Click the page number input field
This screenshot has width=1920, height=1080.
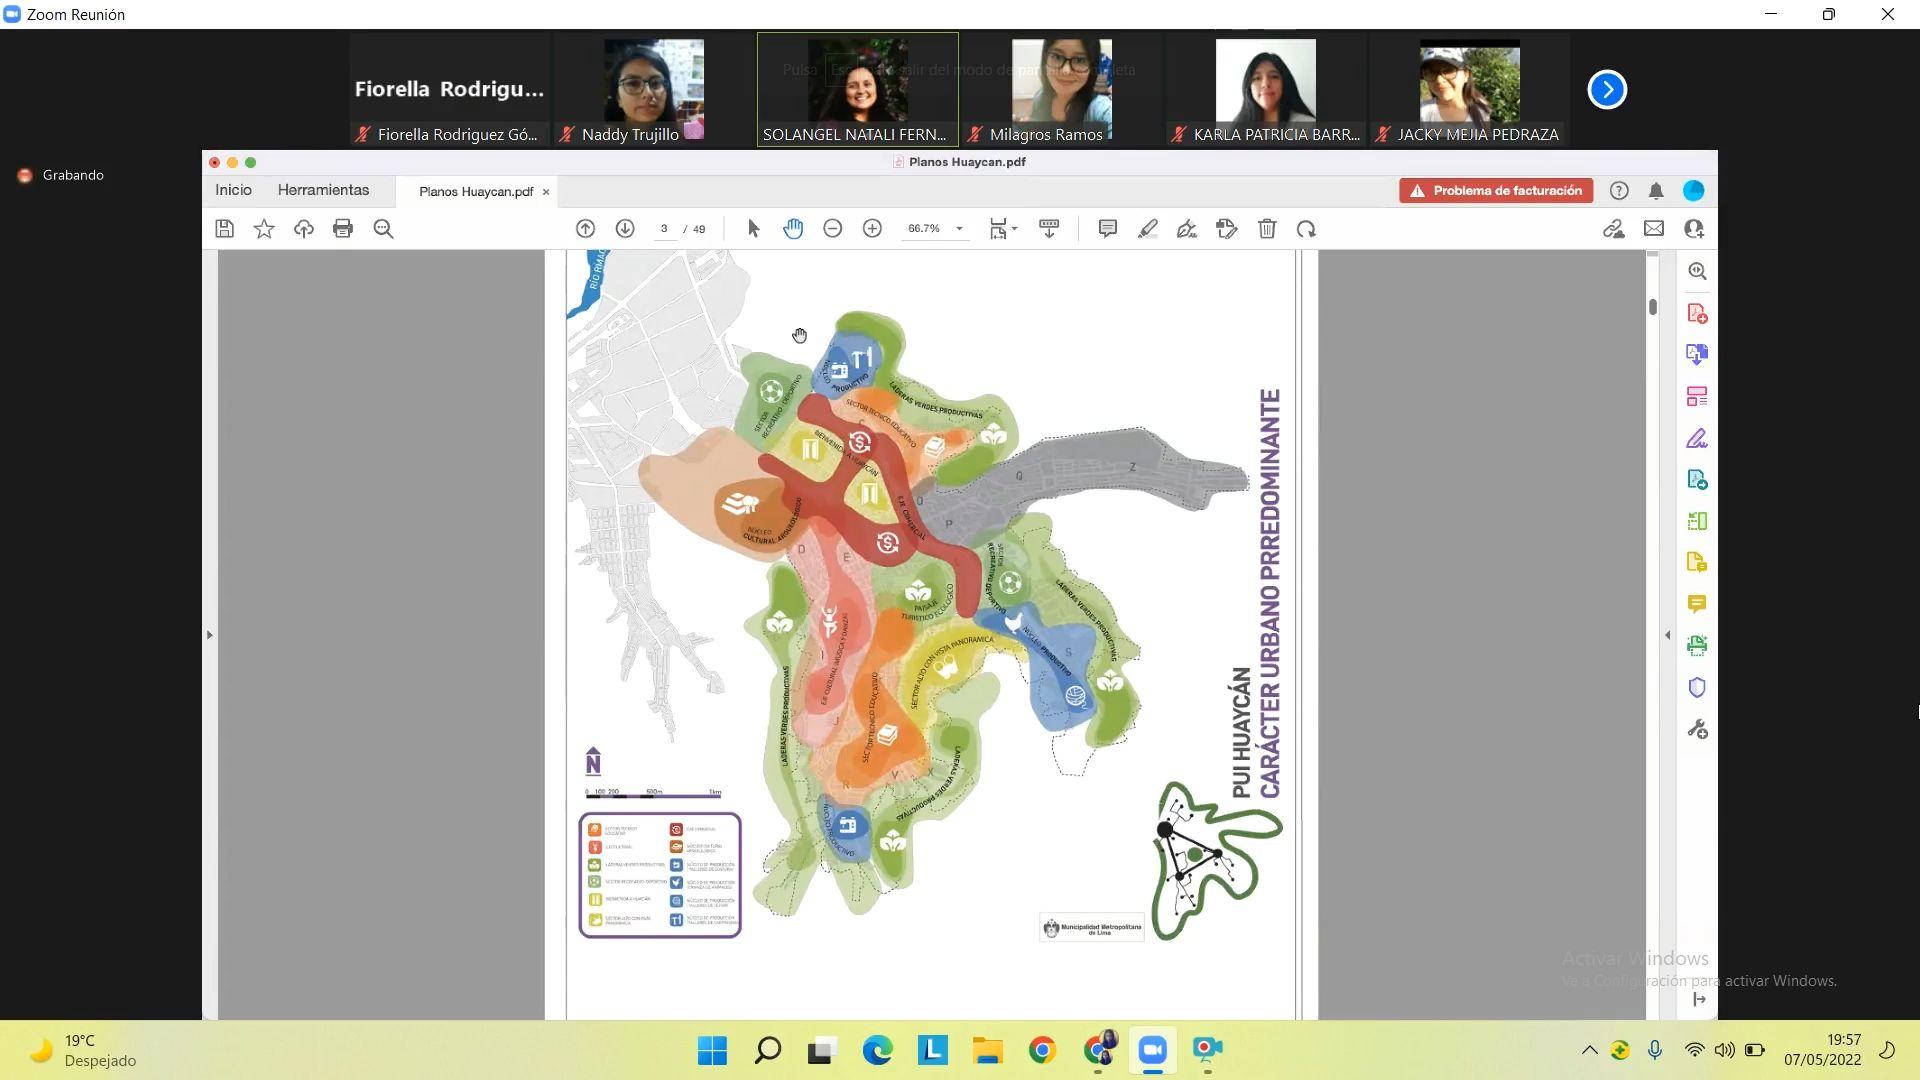pyautogui.click(x=664, y=229)
